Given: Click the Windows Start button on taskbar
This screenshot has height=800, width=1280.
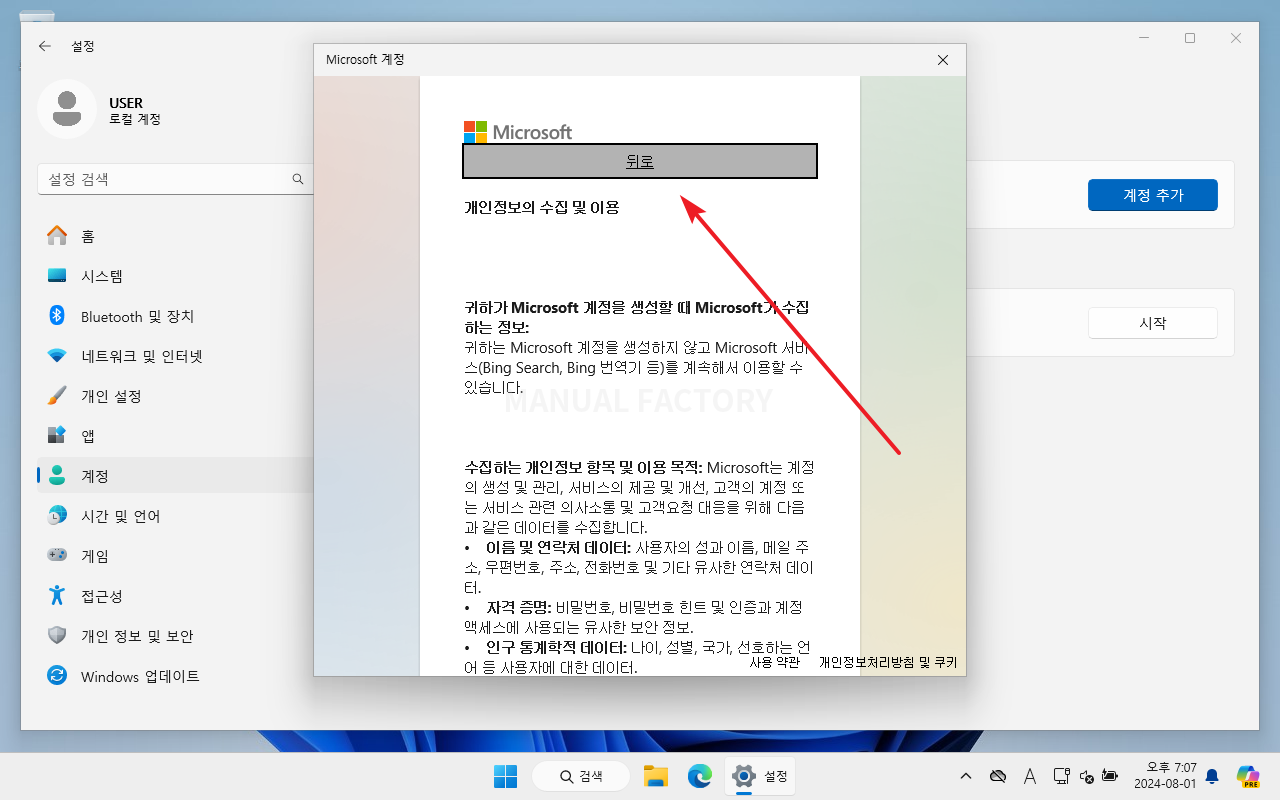Looking at the screenshot, I should (x=505, y=776).
